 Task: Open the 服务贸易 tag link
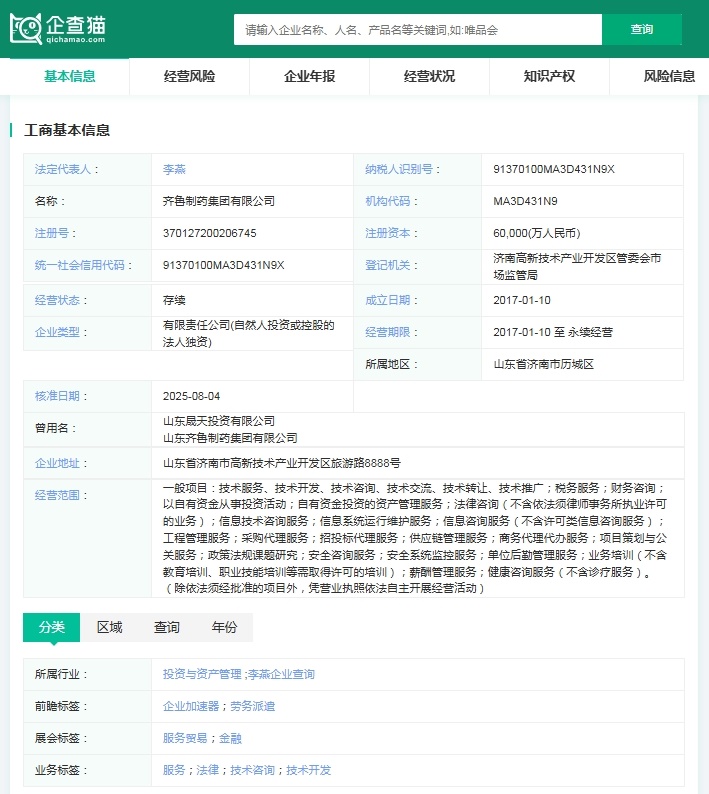185,738
